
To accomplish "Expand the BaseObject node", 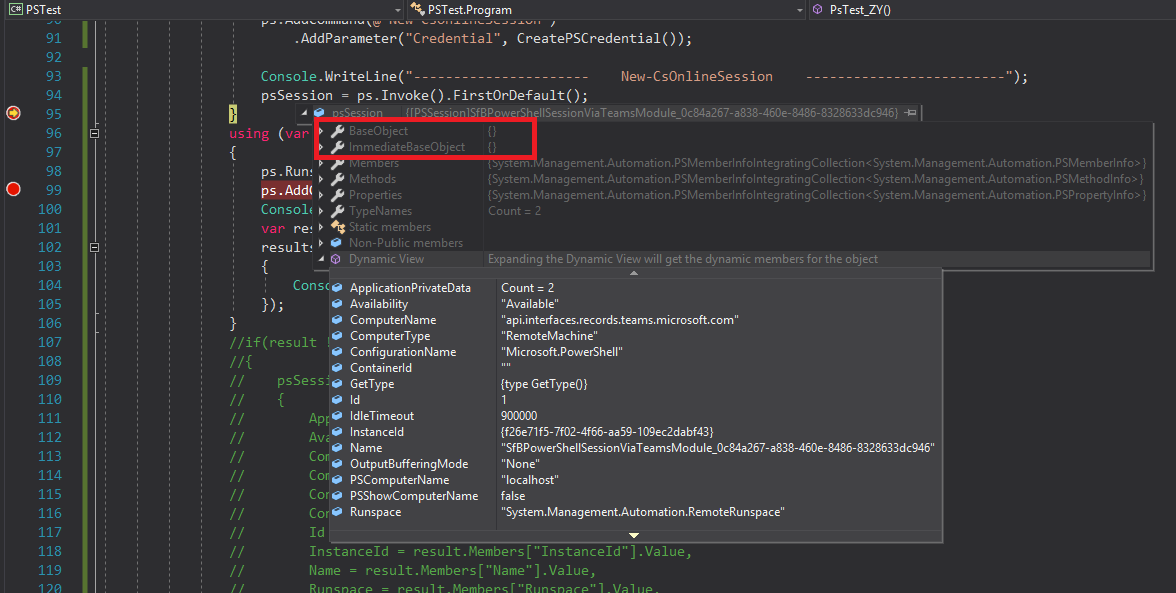I will 322,131.
